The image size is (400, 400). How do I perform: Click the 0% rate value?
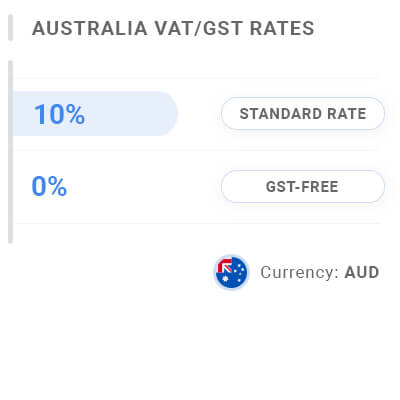point(49,186)
